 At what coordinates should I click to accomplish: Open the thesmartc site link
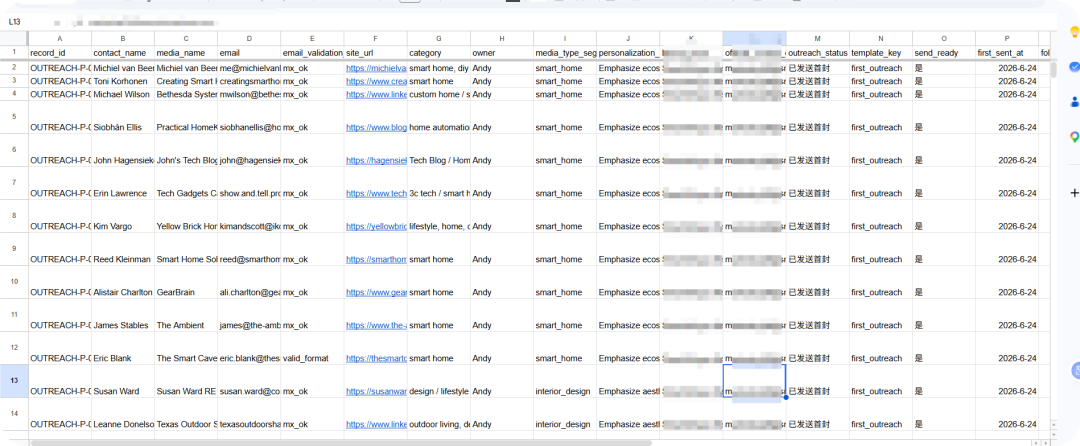click(376, 359)
